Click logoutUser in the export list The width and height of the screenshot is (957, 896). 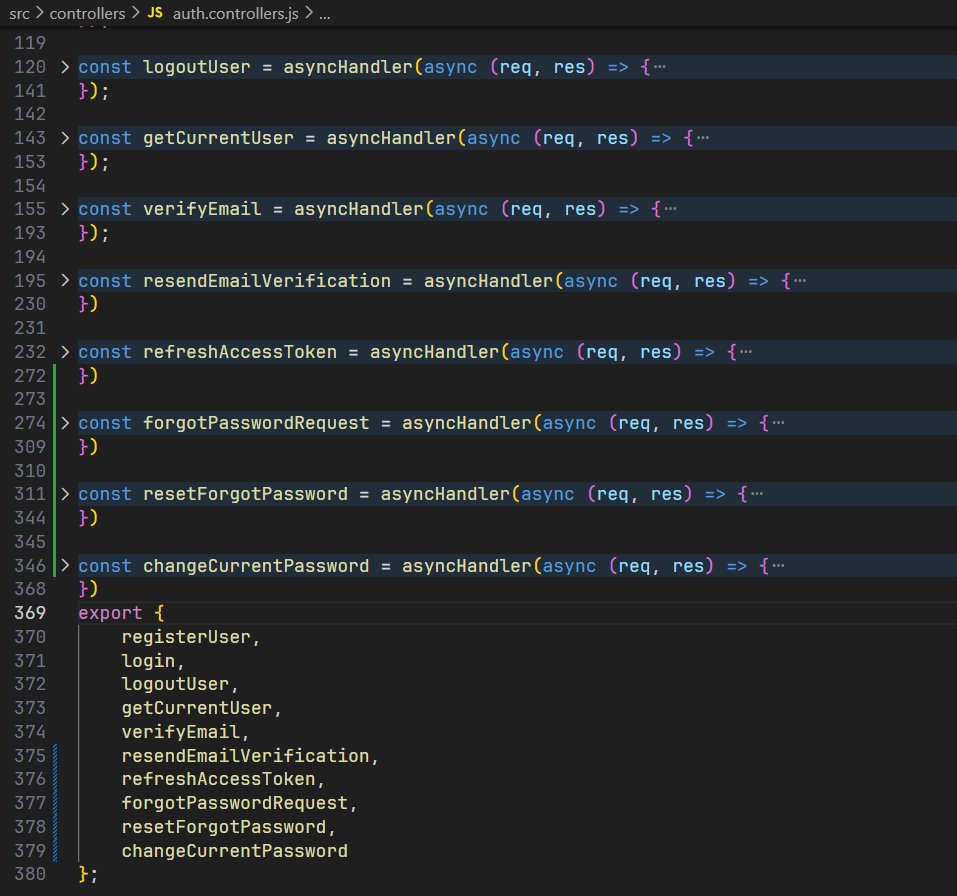pyautogui.click(x=175, y=684)
